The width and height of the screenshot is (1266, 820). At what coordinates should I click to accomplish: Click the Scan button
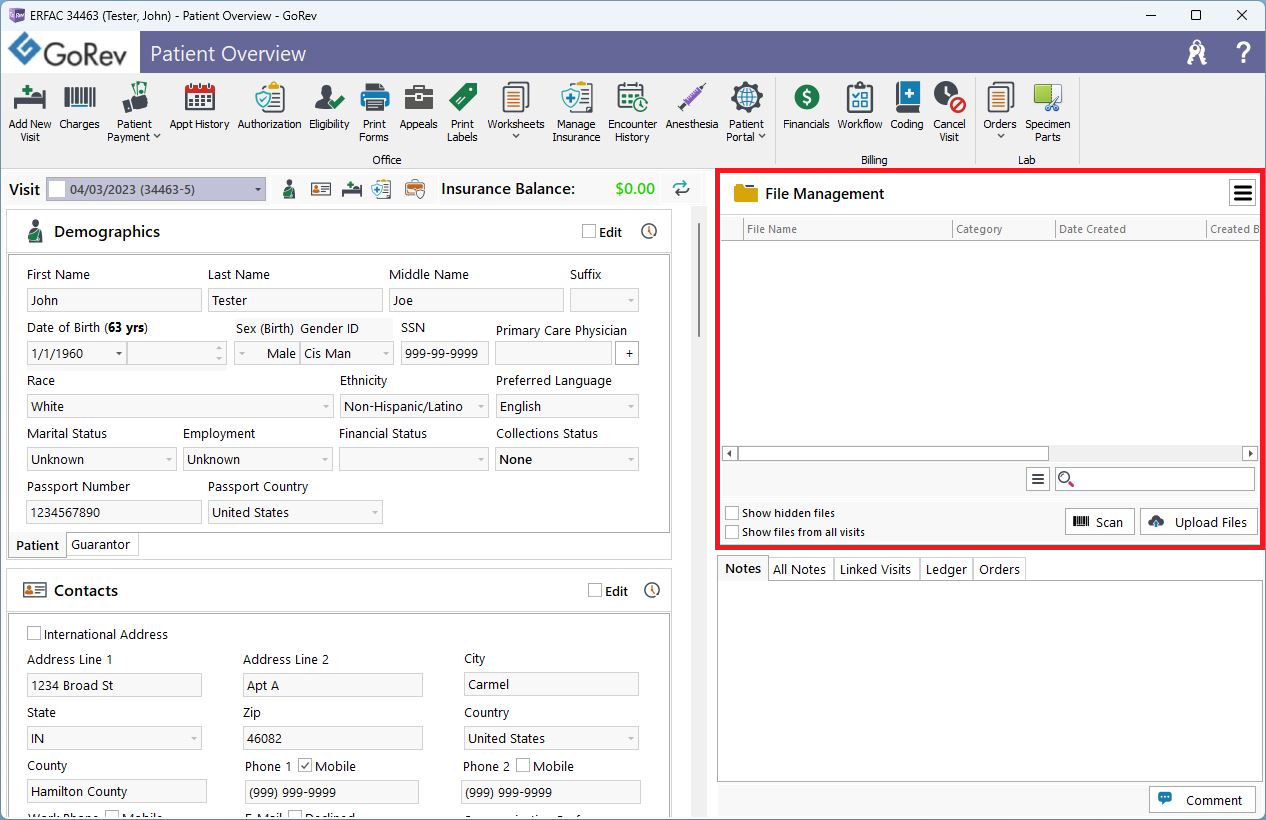click(1099, 521)
